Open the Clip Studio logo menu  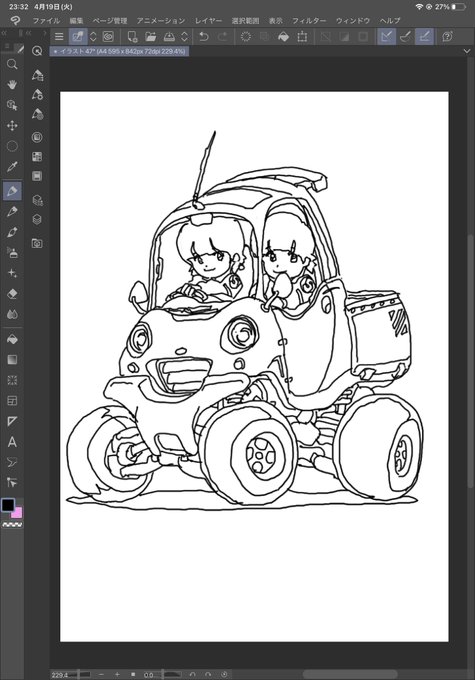[x=15, y=20]
